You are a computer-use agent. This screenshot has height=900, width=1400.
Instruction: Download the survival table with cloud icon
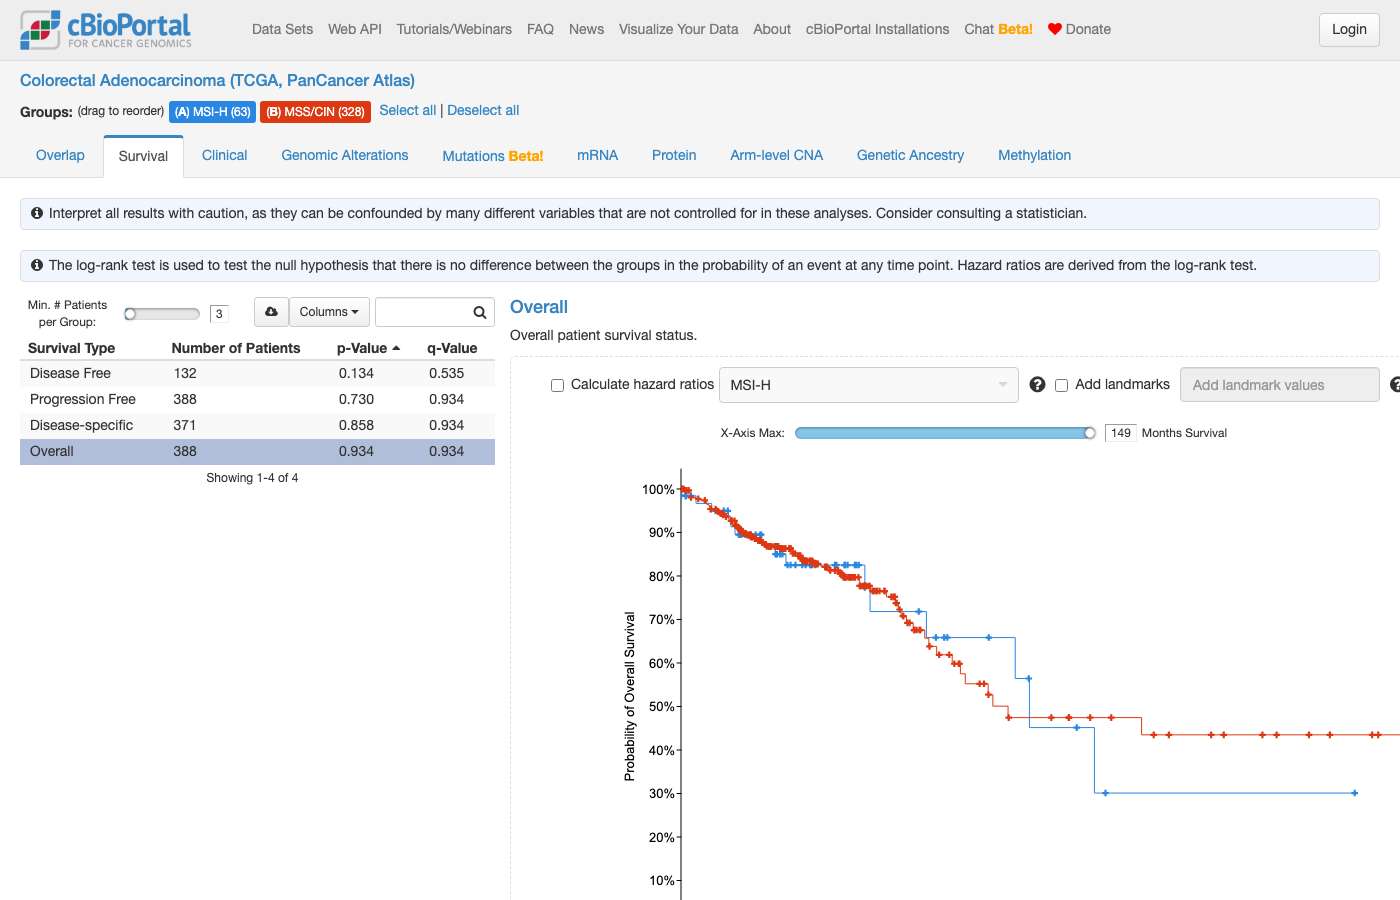tap(271, 312)
